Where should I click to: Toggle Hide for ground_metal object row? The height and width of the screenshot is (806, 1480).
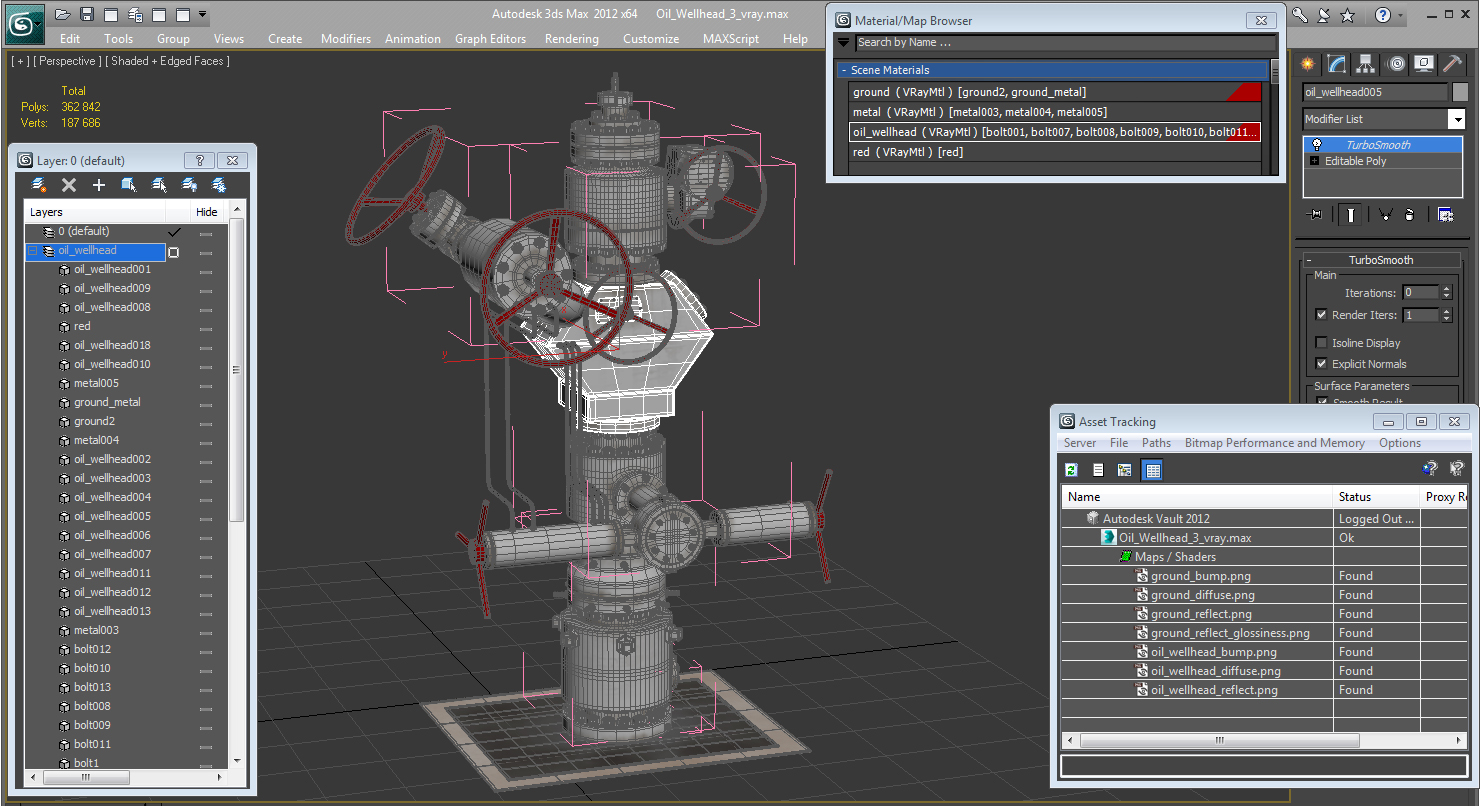tap(206, 403)
